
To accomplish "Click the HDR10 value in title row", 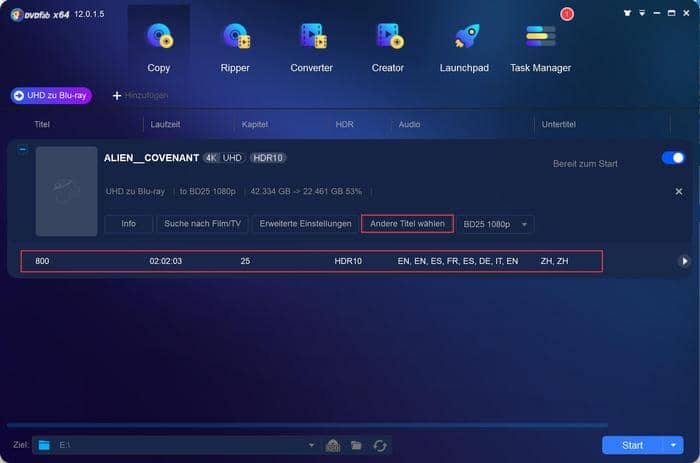I will (348, 261).
